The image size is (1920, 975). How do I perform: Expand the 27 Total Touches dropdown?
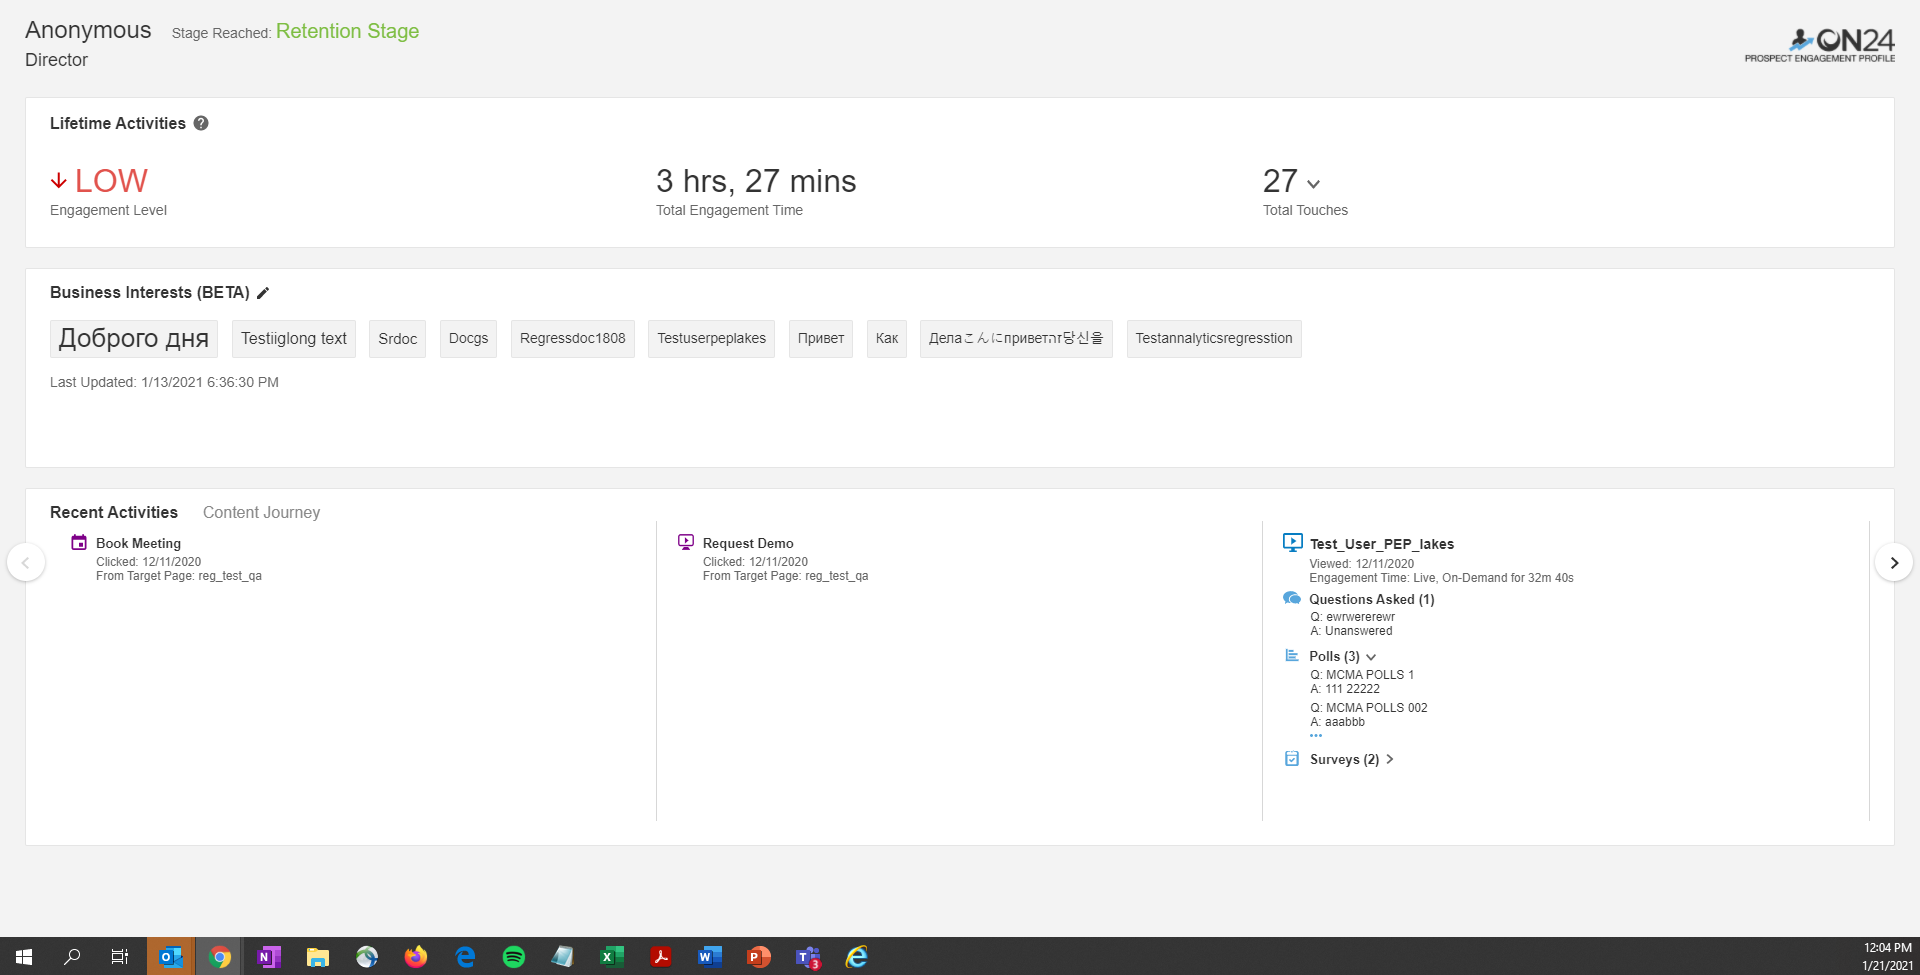click(x=1314, y=184)
